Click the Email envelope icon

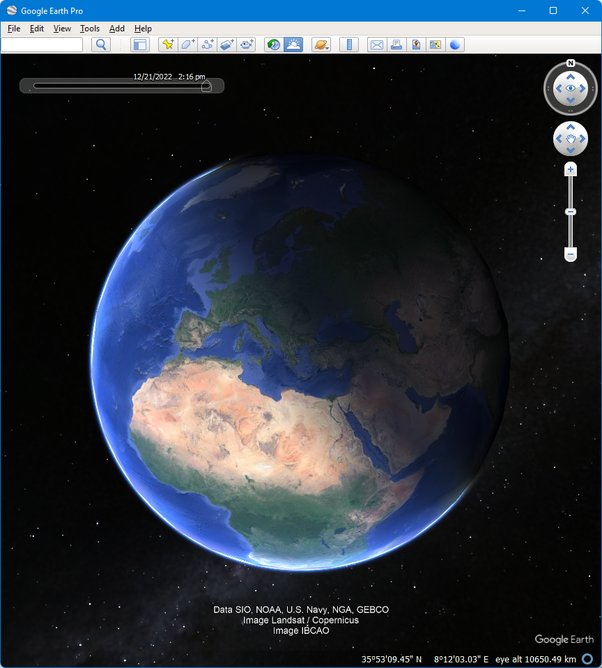pyautogui.click(x=377, y=44)
